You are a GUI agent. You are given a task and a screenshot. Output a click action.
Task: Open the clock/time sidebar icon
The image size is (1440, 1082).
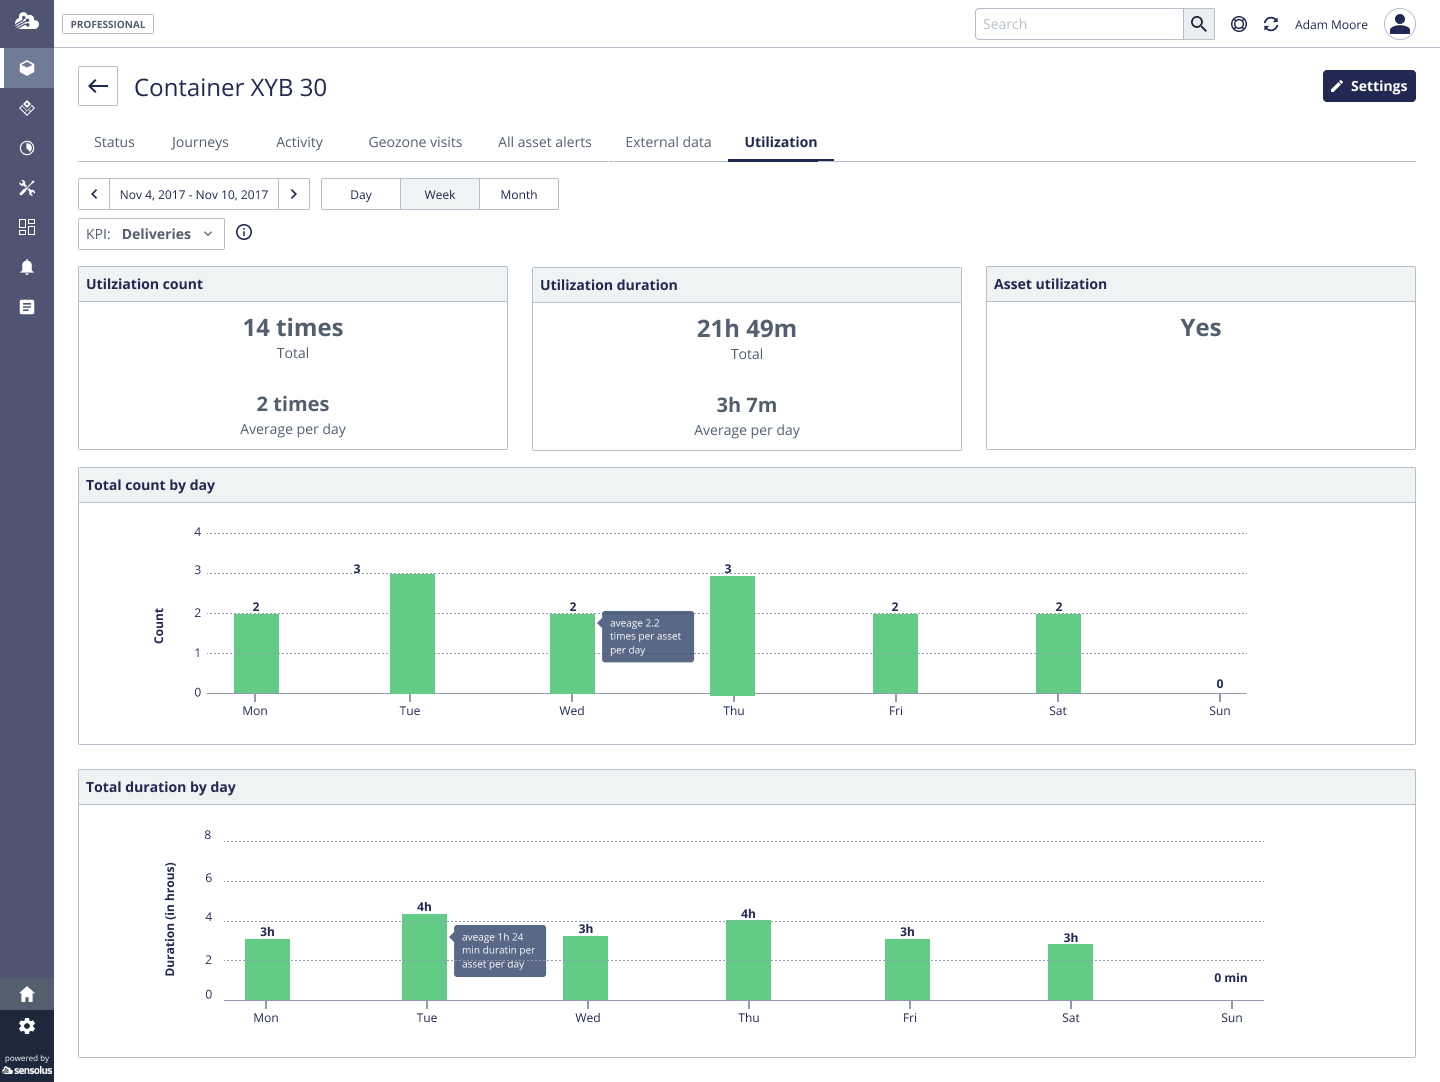[27, 148]
